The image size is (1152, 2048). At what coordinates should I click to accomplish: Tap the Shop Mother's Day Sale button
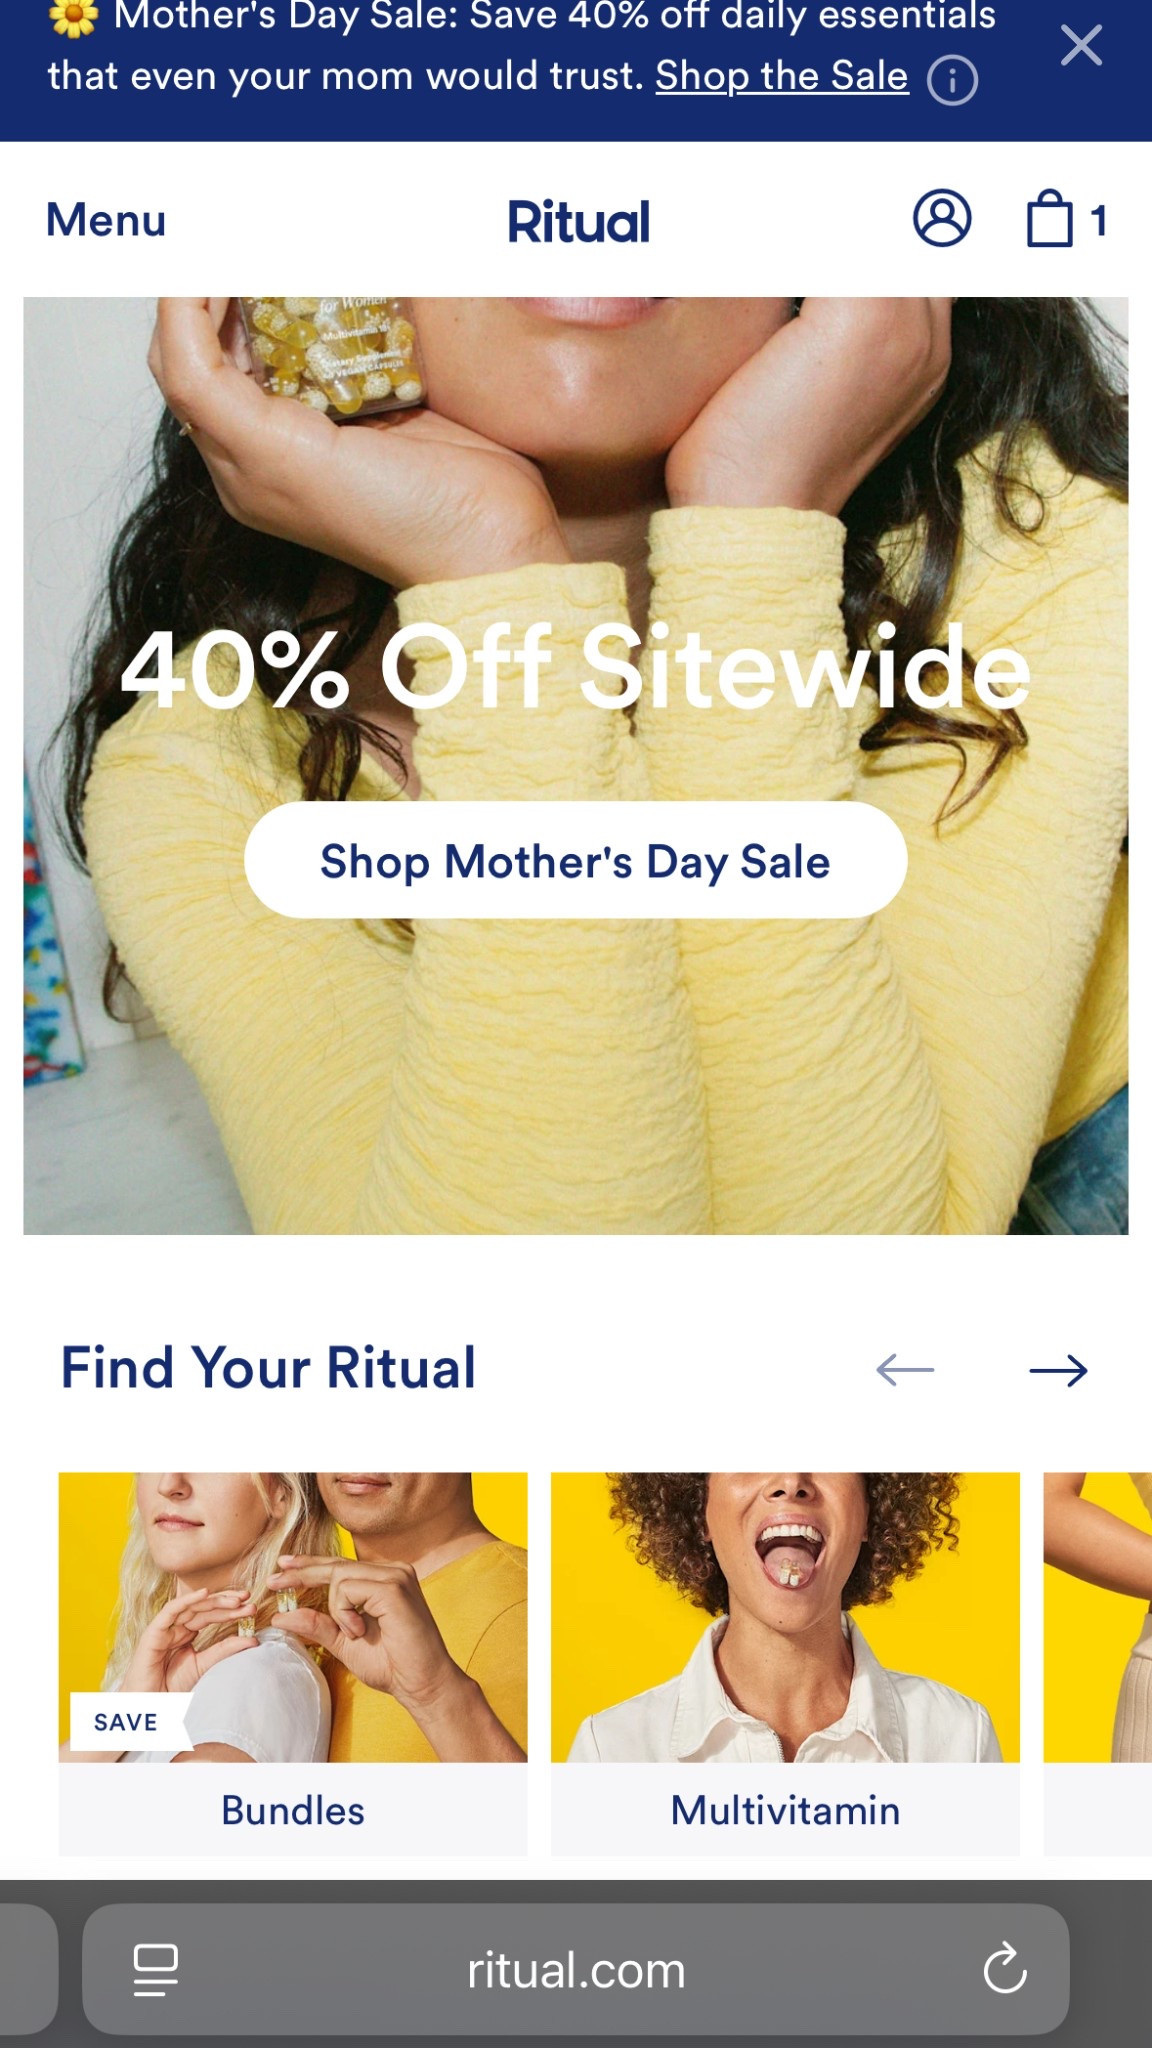(x=576, y=860)
